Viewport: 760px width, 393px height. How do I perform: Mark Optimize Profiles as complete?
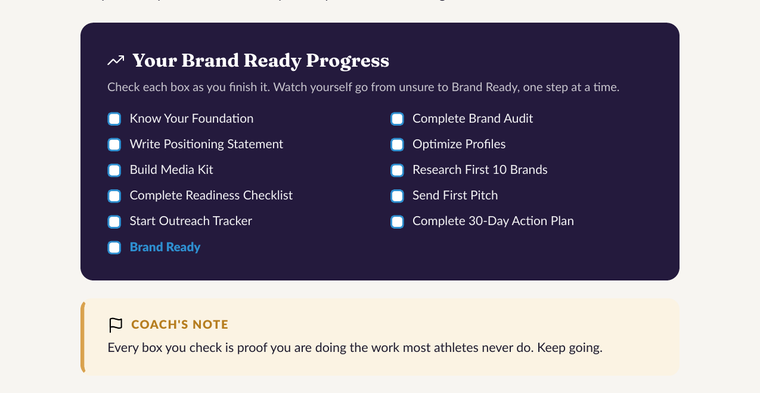coord(397,144)
